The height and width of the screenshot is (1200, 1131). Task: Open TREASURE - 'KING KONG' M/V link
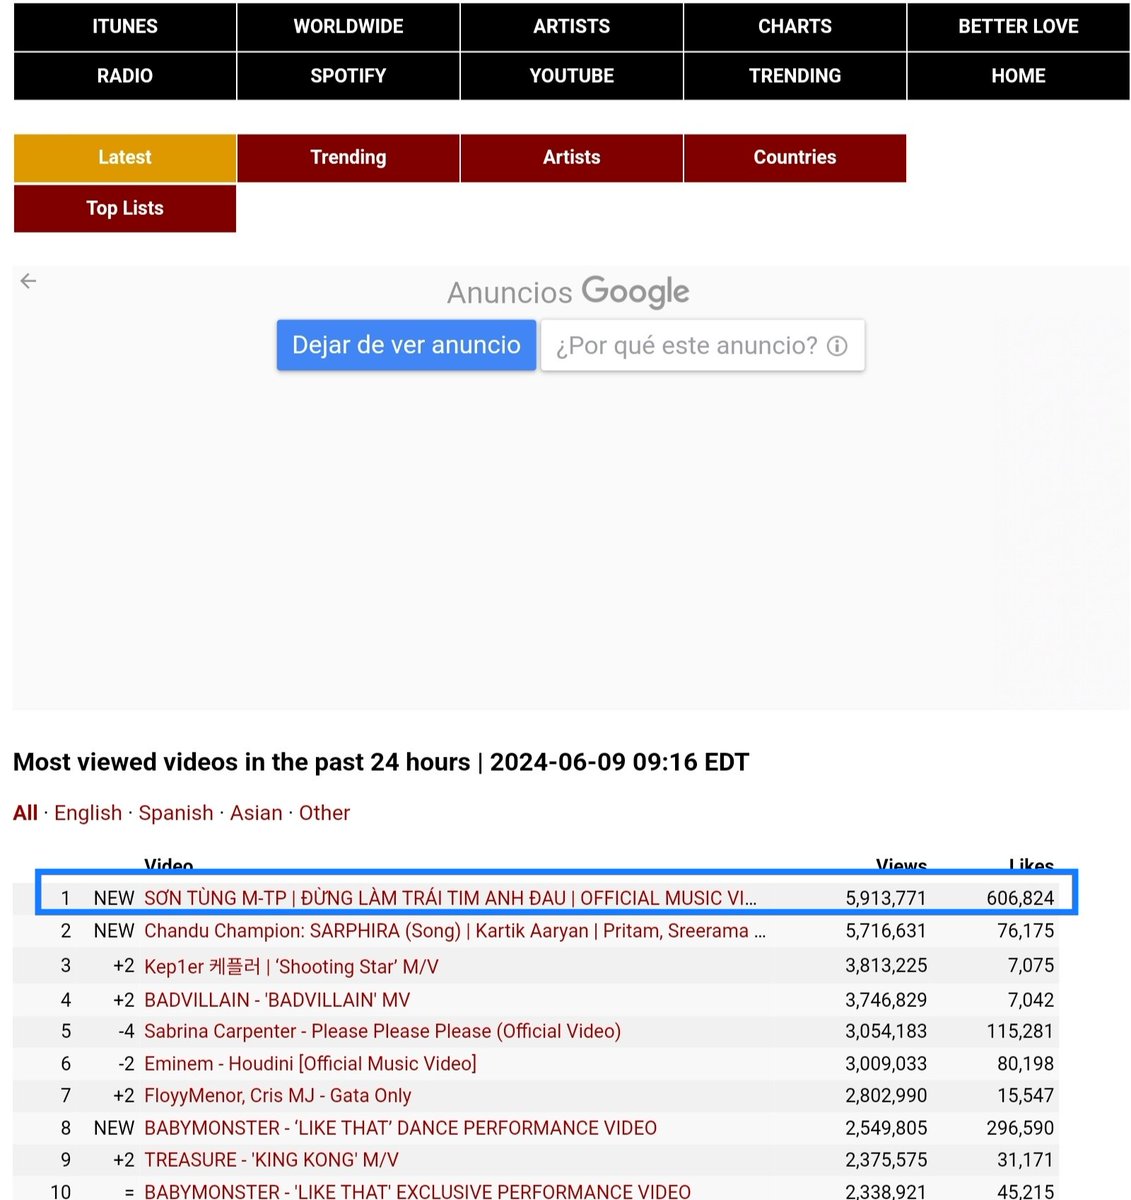[271, 1160]
